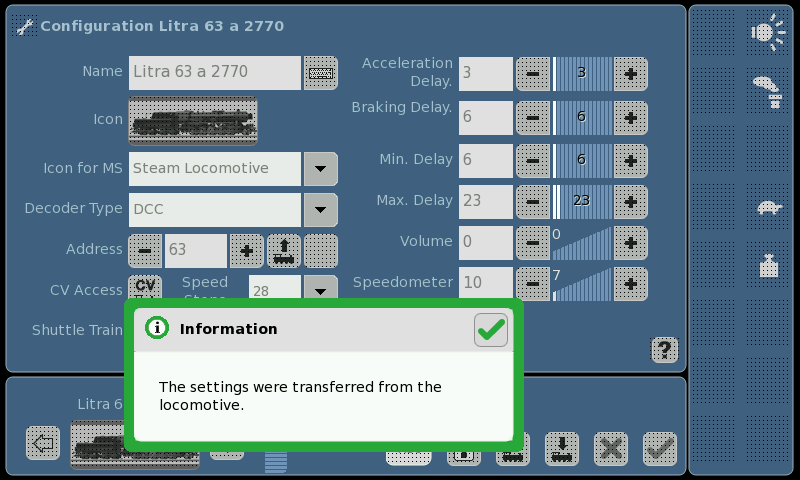800x480 pixels.
Task: Click the back arrow button
Action: [43, 443]
